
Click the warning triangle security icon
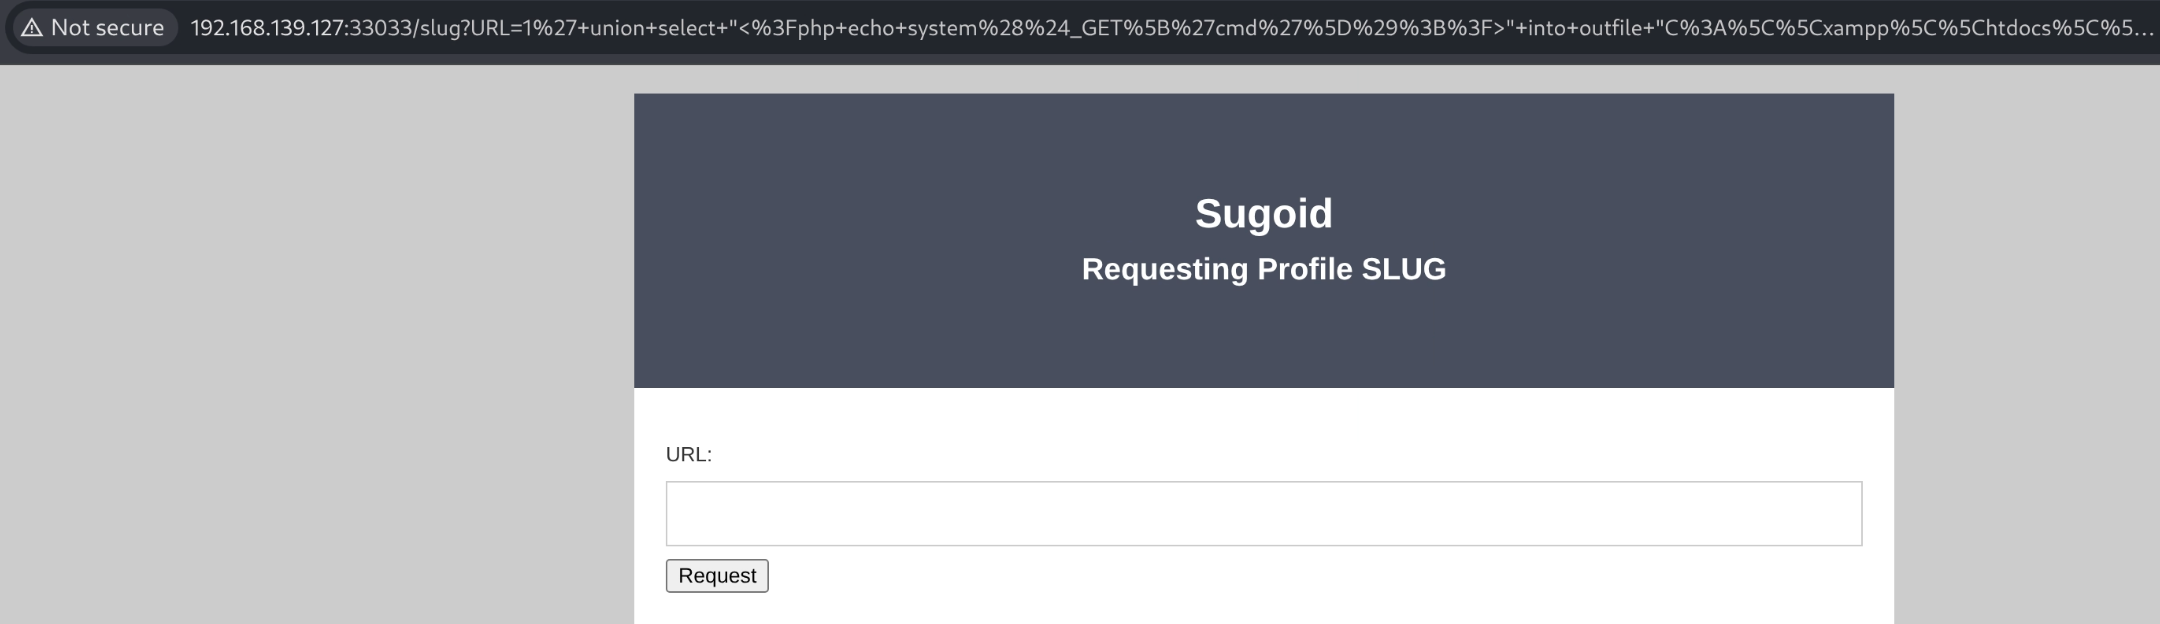(x=32, y=28)
